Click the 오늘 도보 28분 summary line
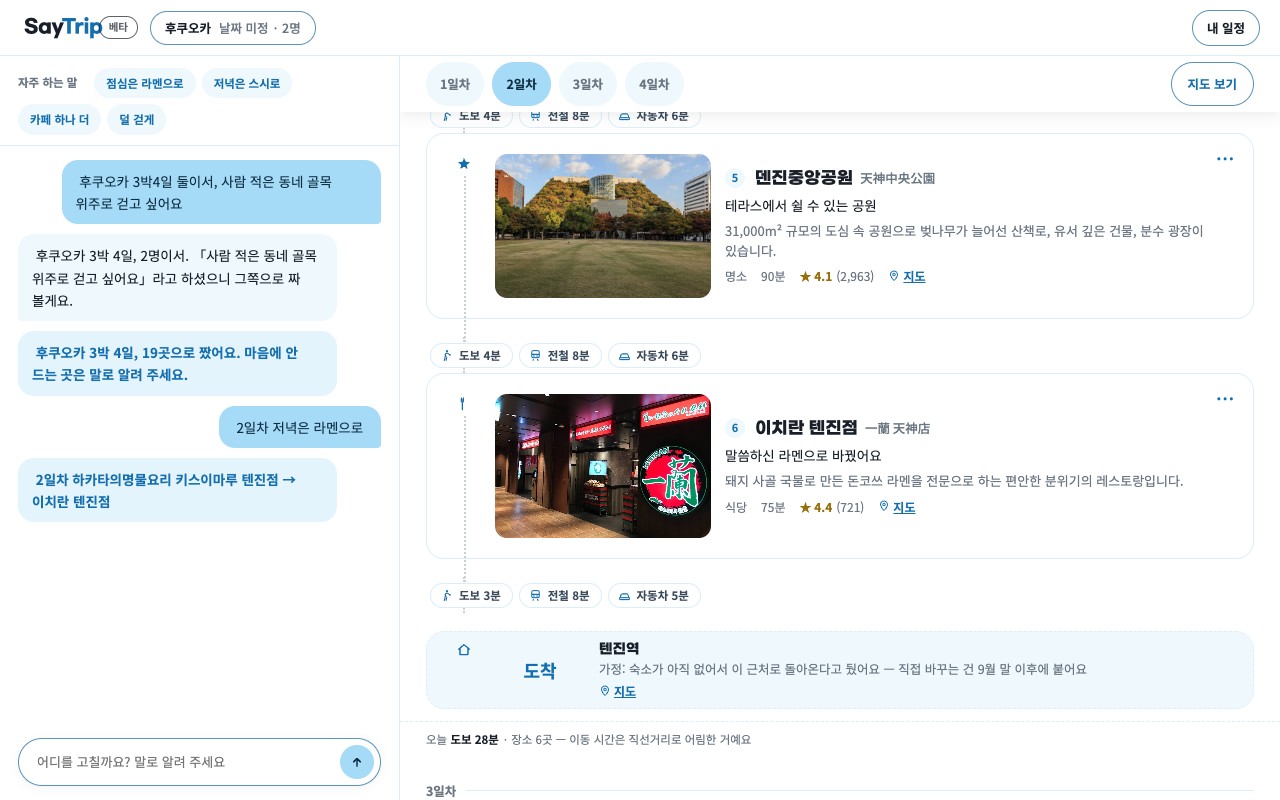This screenshot has height=800, width=1280. tap(588, 740)
